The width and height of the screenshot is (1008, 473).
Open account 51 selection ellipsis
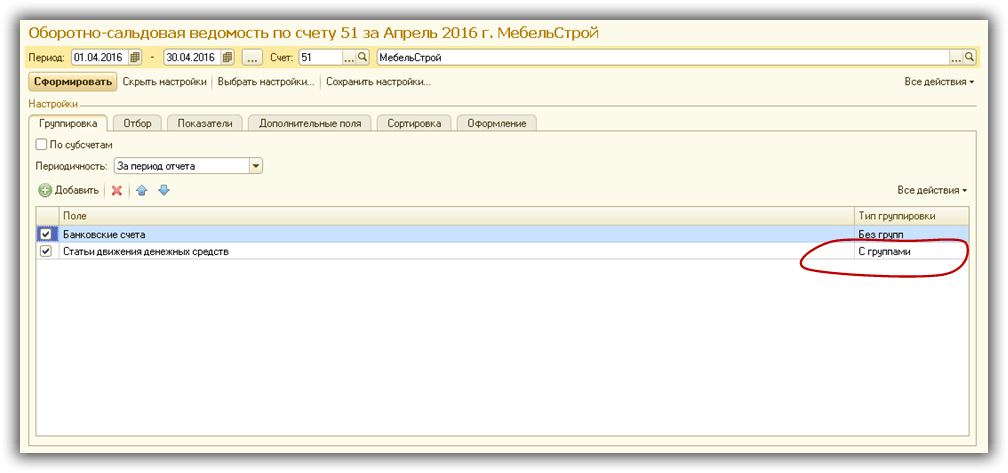349,57
